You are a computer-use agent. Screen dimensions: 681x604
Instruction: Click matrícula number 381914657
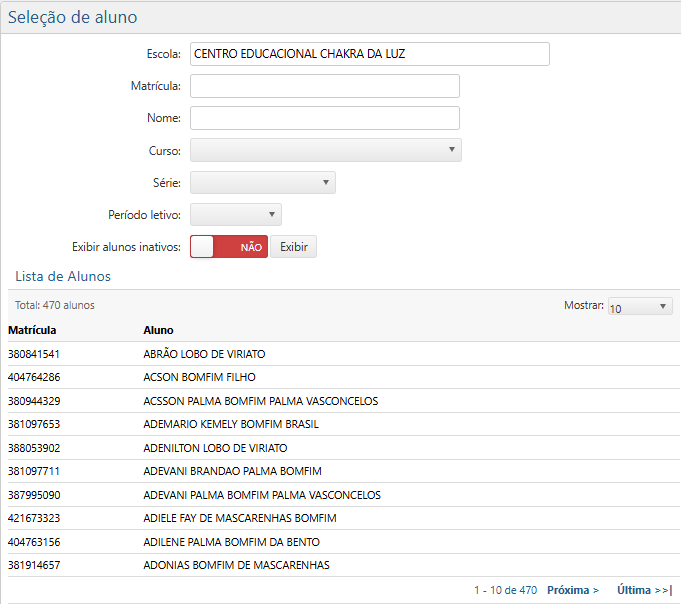tap(34, 565)
